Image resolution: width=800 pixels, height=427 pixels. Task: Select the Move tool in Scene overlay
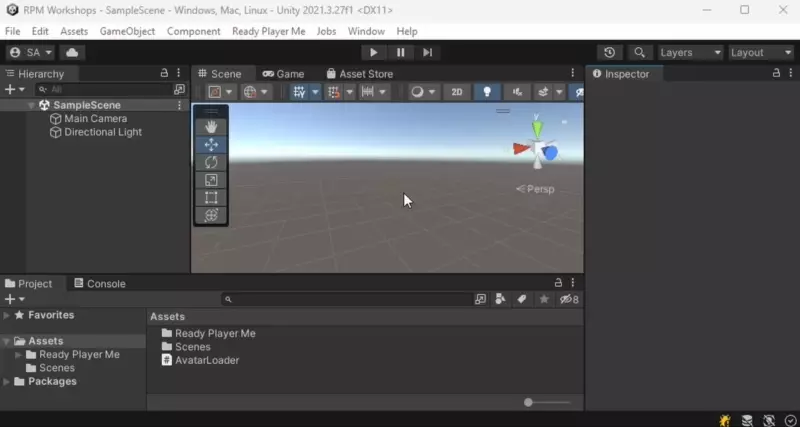tap(211, 145)
